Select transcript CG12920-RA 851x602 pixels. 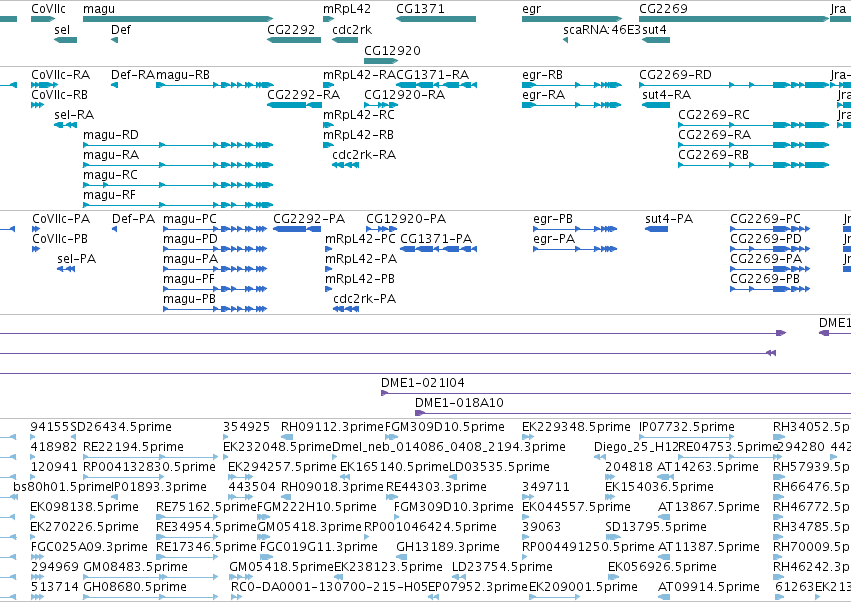[404, 95]
